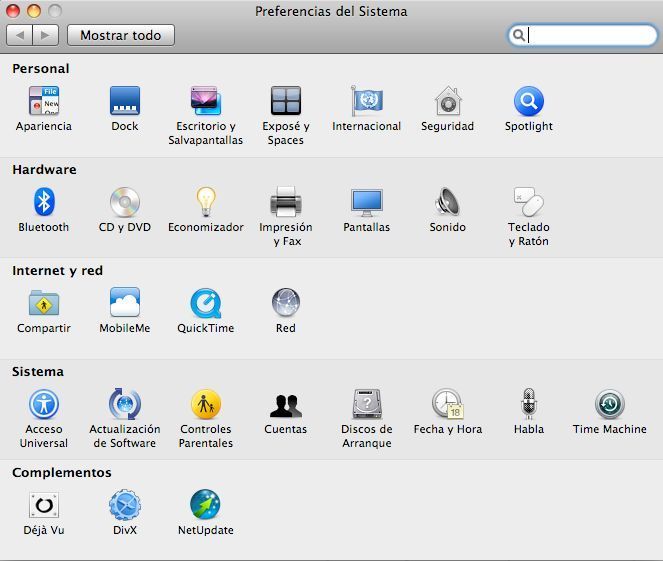Click the Mostrar todo button
Screen dimensions: 663x561
point(121,35)
